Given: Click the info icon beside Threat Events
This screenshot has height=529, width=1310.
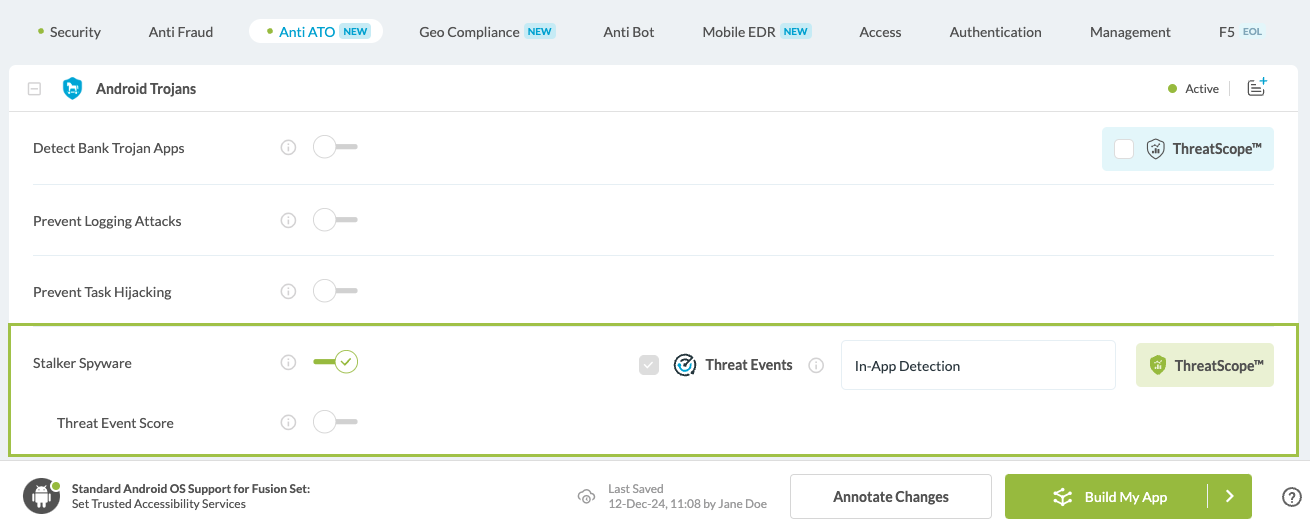Looking at the screenshot, I should click(816, 366).
